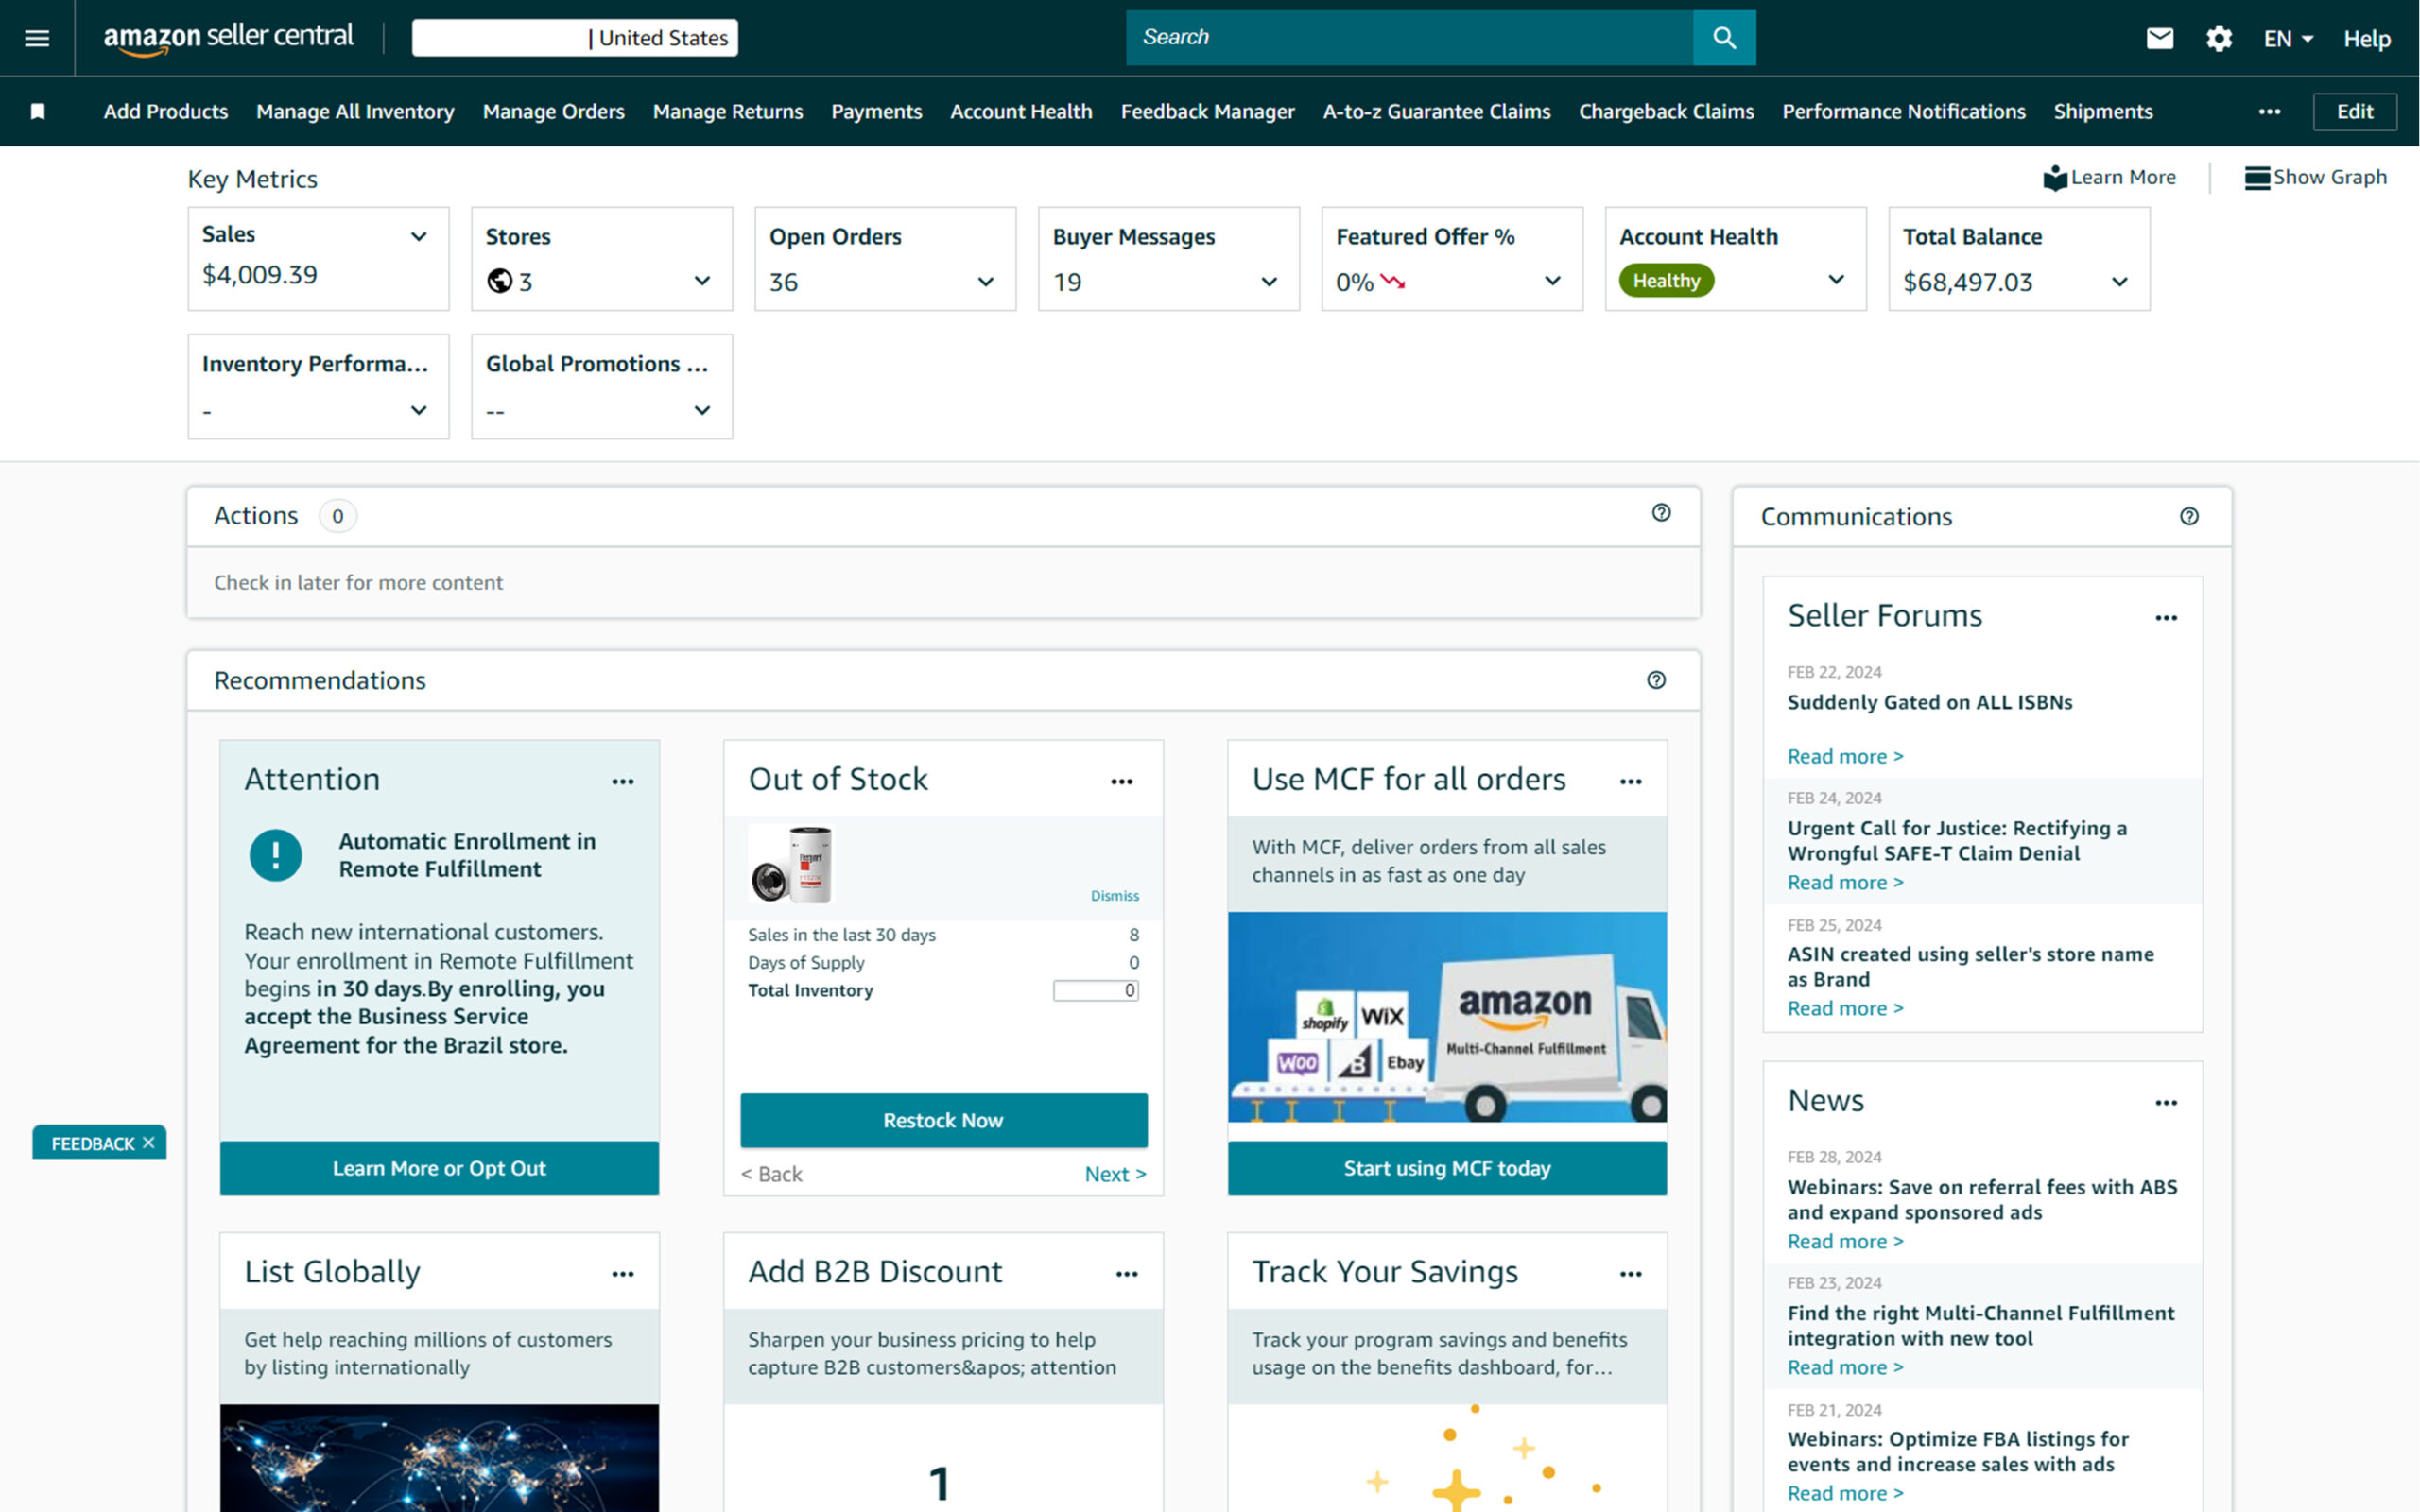Open A-to-z Guarantee Claims
The height and width of the screenshot is (1512, 2420).
point(1436,111)
